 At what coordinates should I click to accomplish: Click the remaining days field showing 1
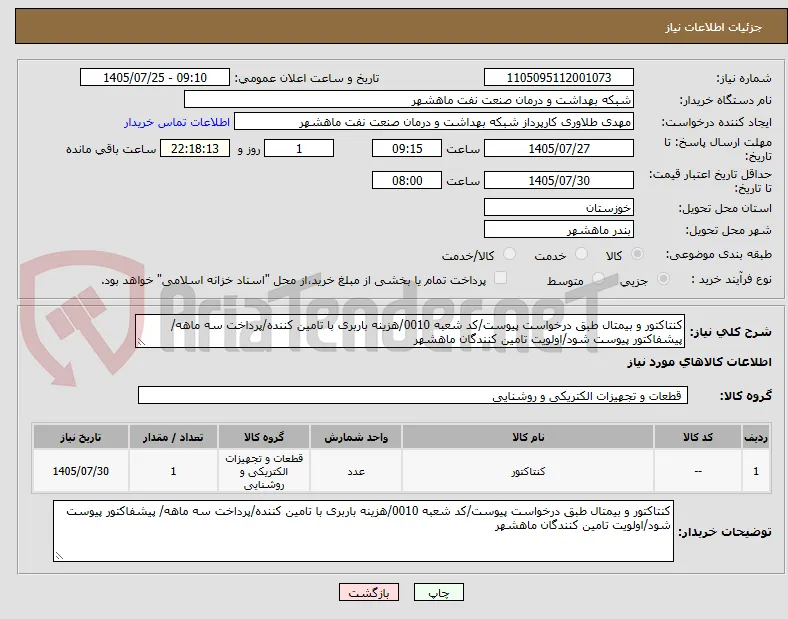(x=299, y=148)
